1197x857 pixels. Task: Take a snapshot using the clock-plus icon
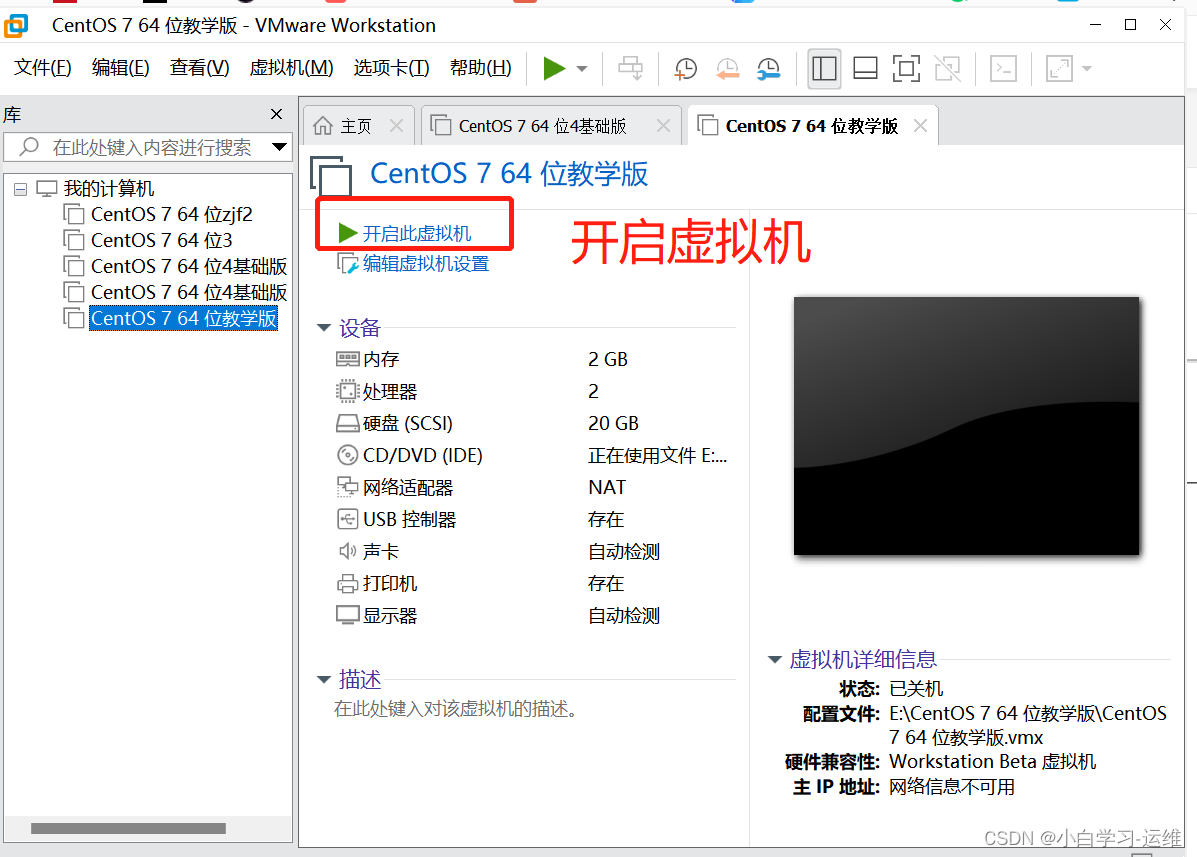(686, 69)
